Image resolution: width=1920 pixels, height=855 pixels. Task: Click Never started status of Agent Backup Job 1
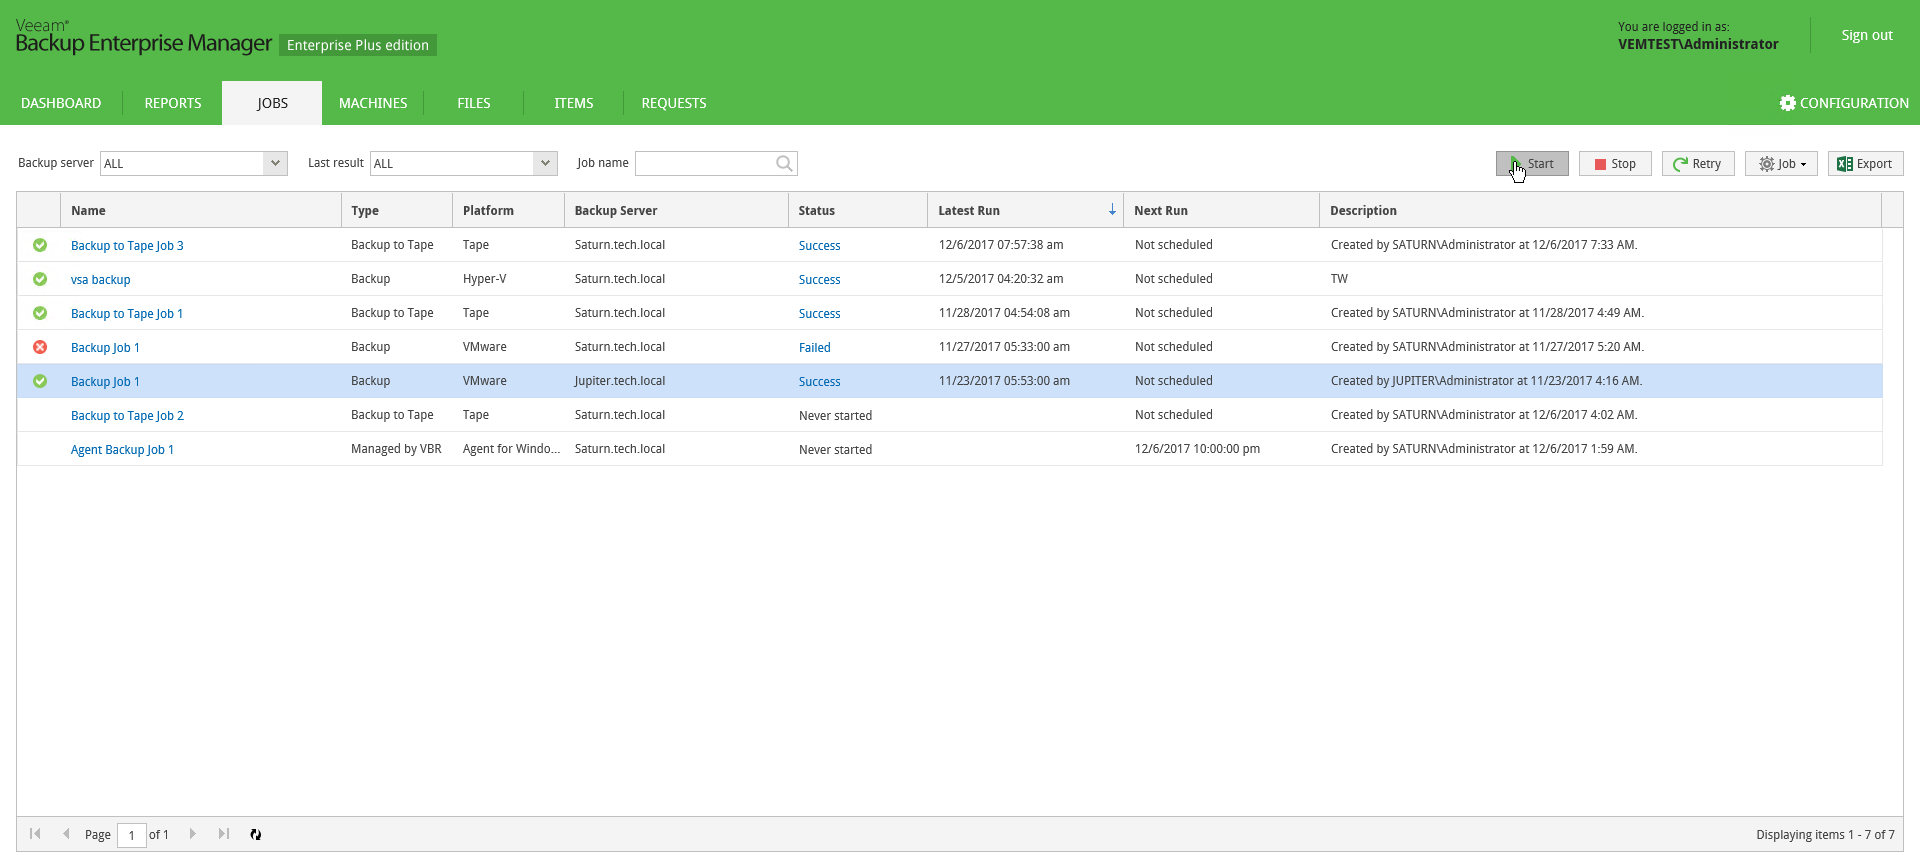tap(835, 450)
